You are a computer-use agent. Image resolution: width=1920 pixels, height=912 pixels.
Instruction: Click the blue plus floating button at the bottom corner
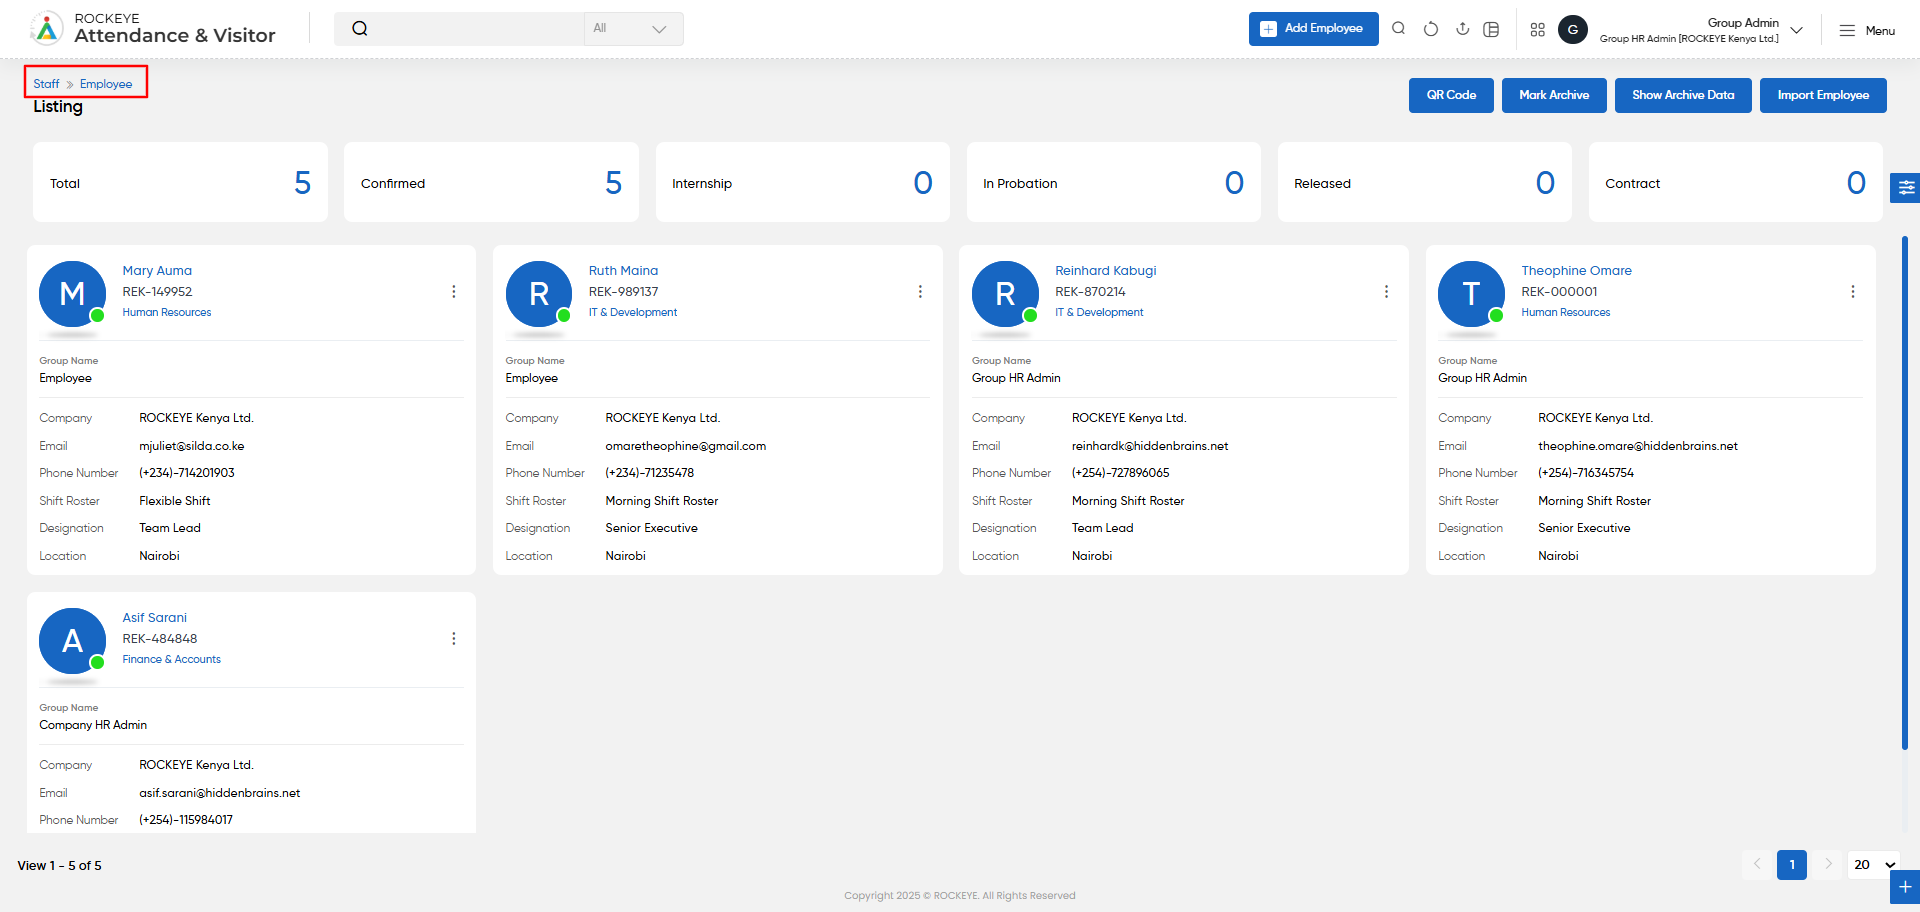[1905, 887]
